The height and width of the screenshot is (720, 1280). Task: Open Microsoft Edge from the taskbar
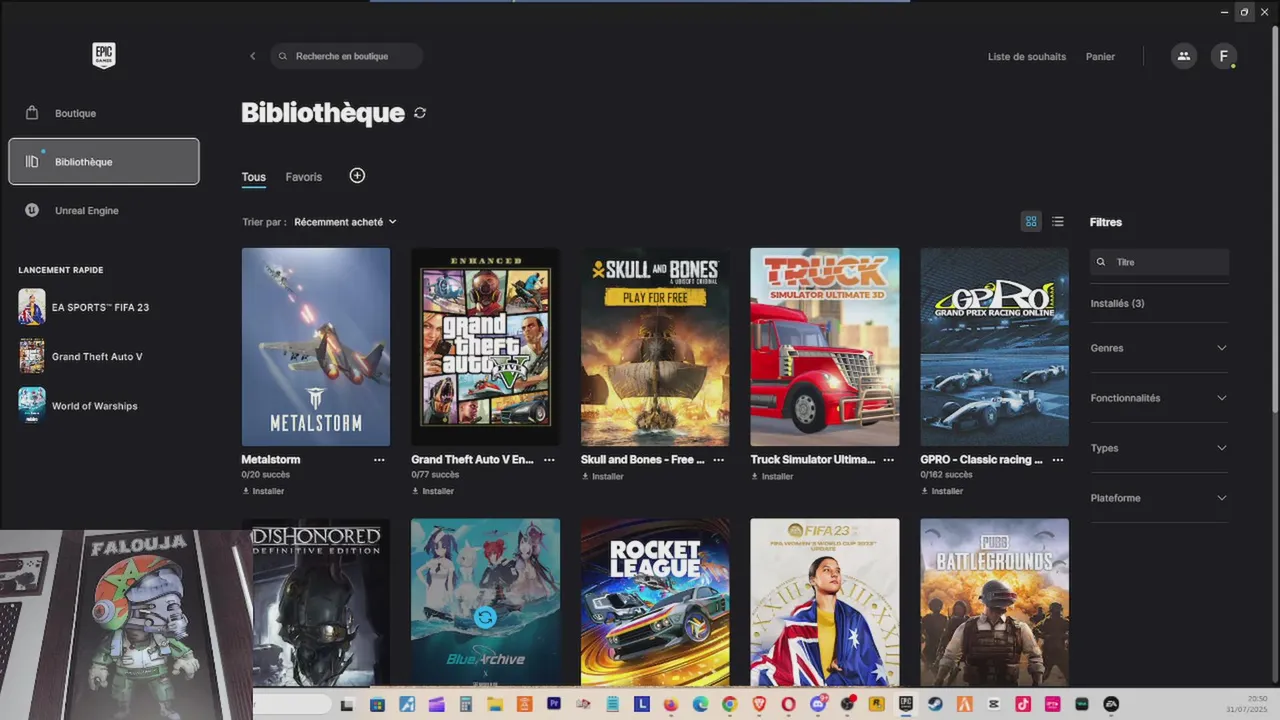click(700, 704)
